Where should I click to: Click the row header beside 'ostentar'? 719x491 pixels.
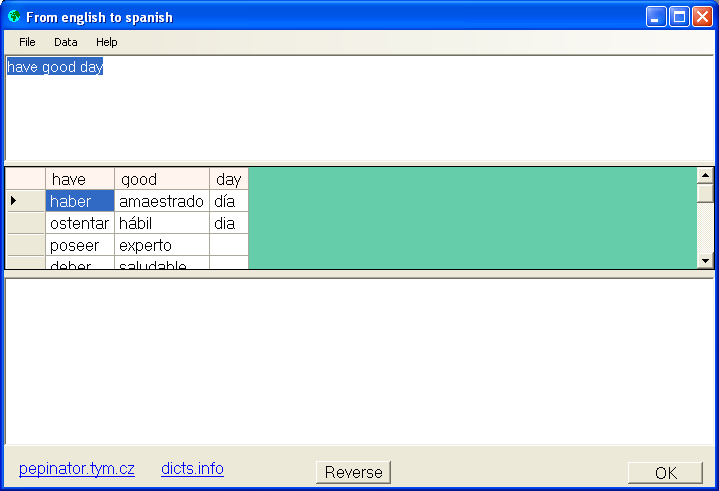coord(26,223)
